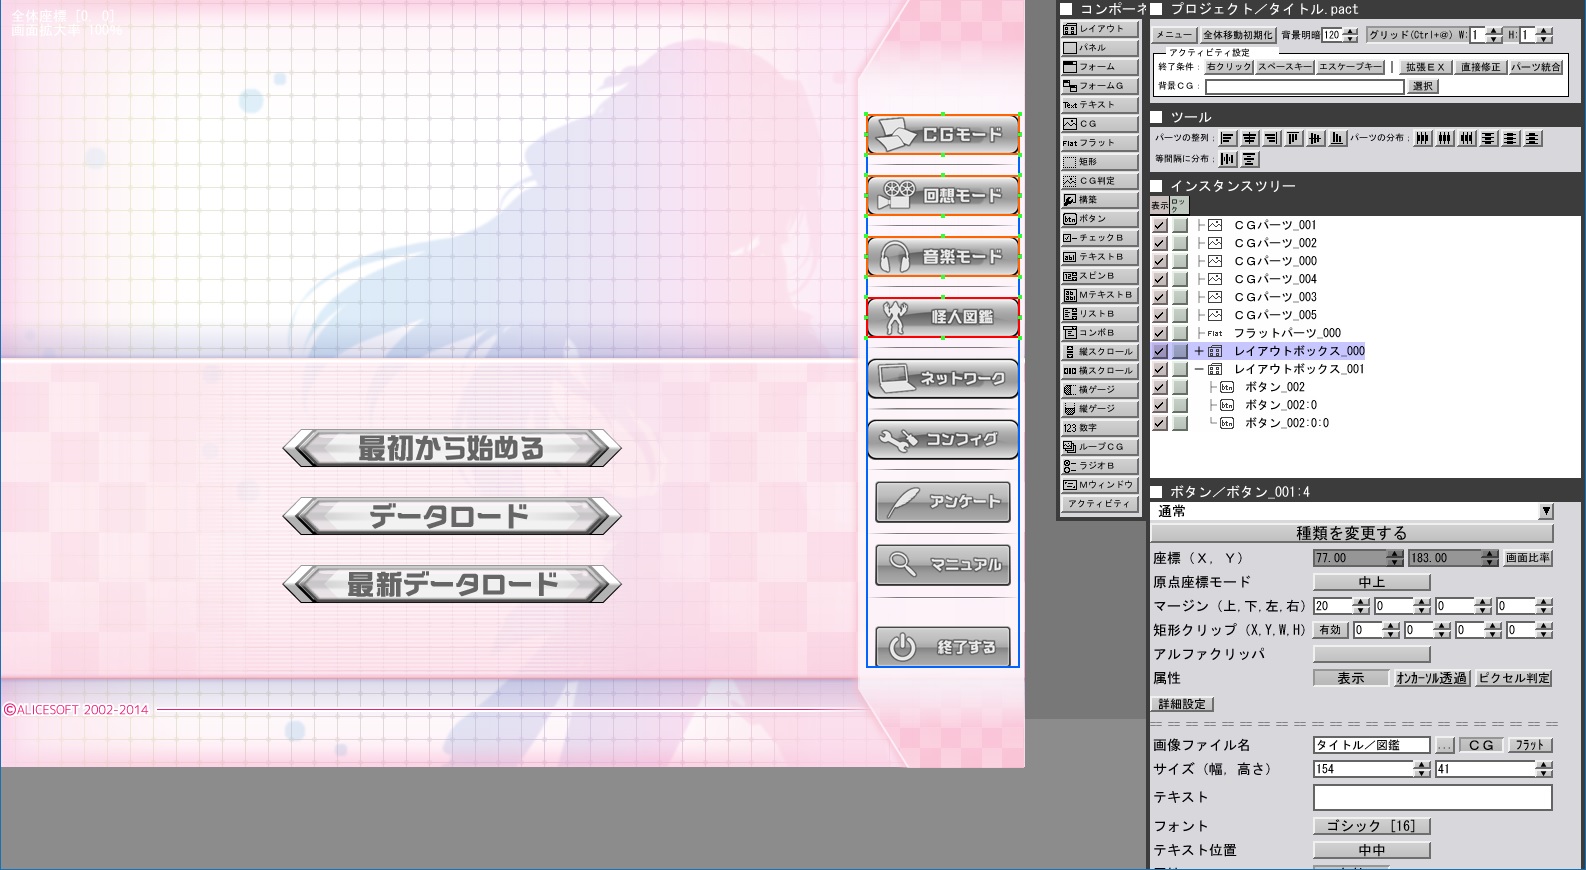Select the 縦スクロール component

pyautogui.click(x=1100, y=352)
